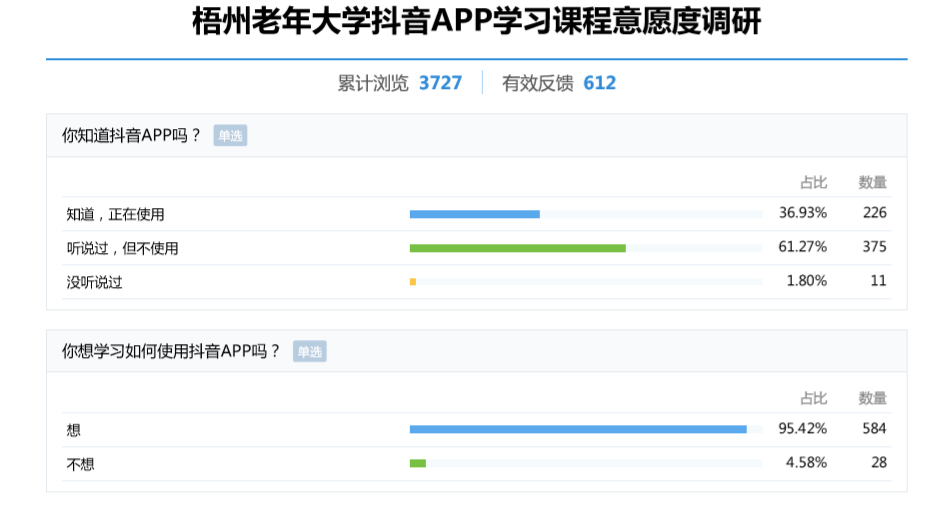Click the blue bar for 想
950x505 pixels.
578,429
